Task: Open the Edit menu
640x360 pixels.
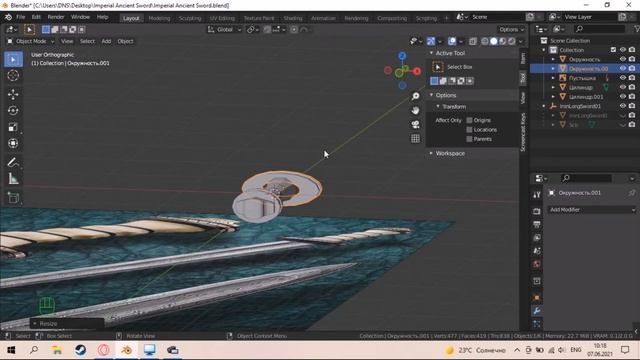Action: [36, 17]
